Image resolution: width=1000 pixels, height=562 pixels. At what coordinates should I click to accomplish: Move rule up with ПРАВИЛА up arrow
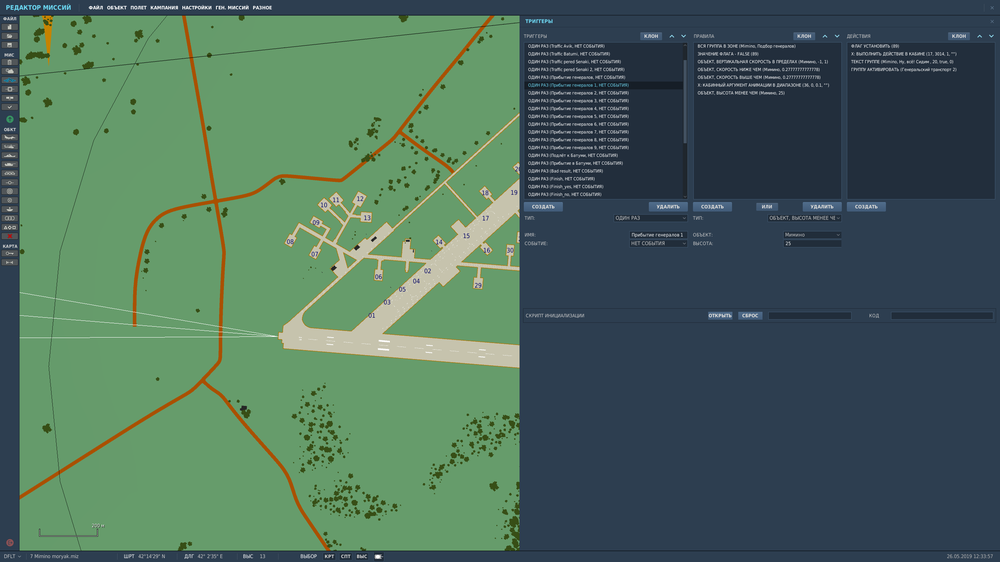coord(825,36)
